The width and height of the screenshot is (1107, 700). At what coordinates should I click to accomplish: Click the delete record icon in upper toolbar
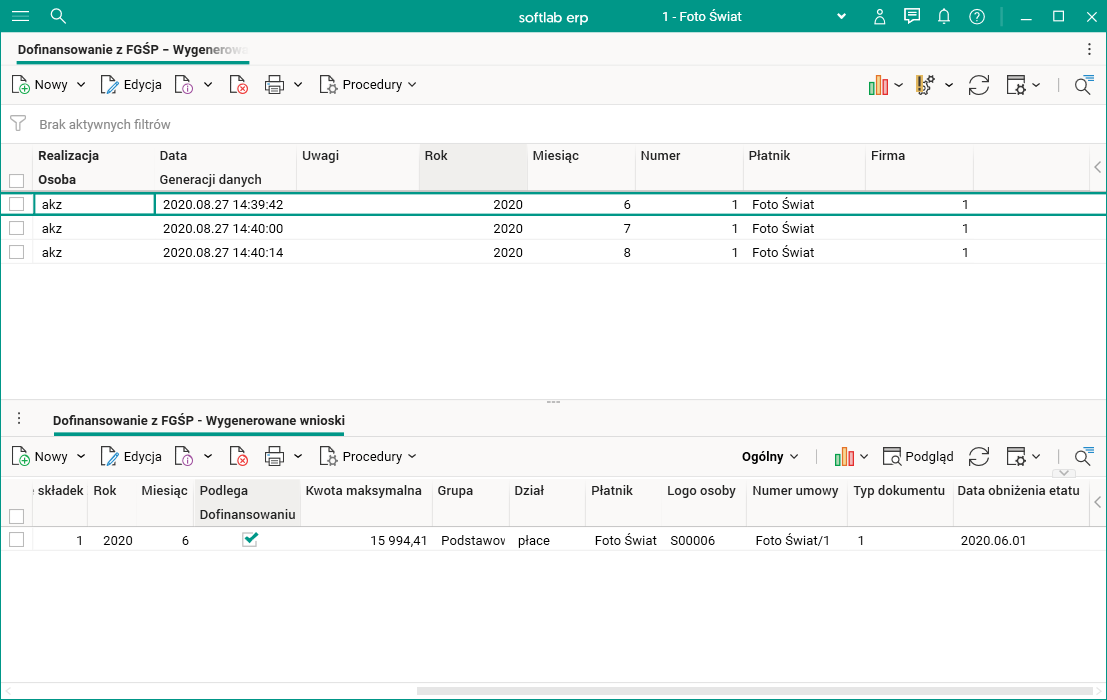(x=239, y=85)
